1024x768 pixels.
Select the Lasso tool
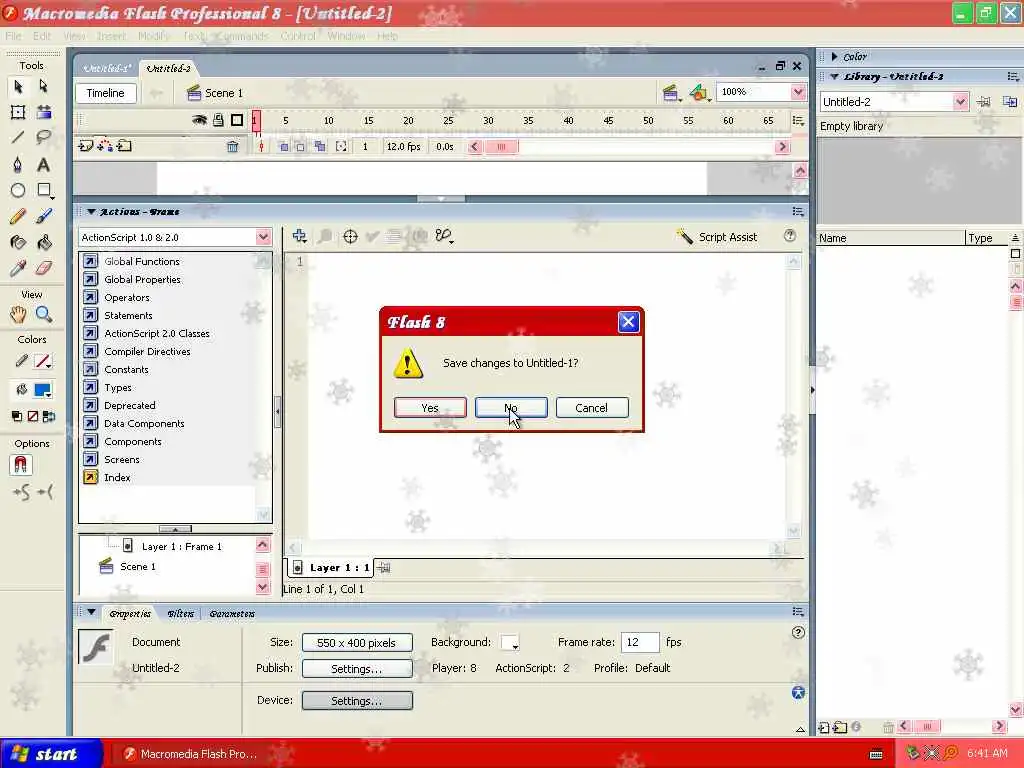click(43, 137)
